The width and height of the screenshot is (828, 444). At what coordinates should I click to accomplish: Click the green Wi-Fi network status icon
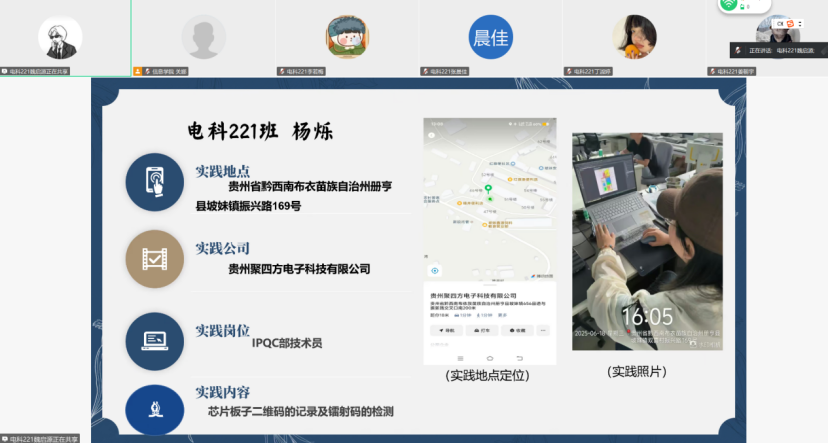729,5
